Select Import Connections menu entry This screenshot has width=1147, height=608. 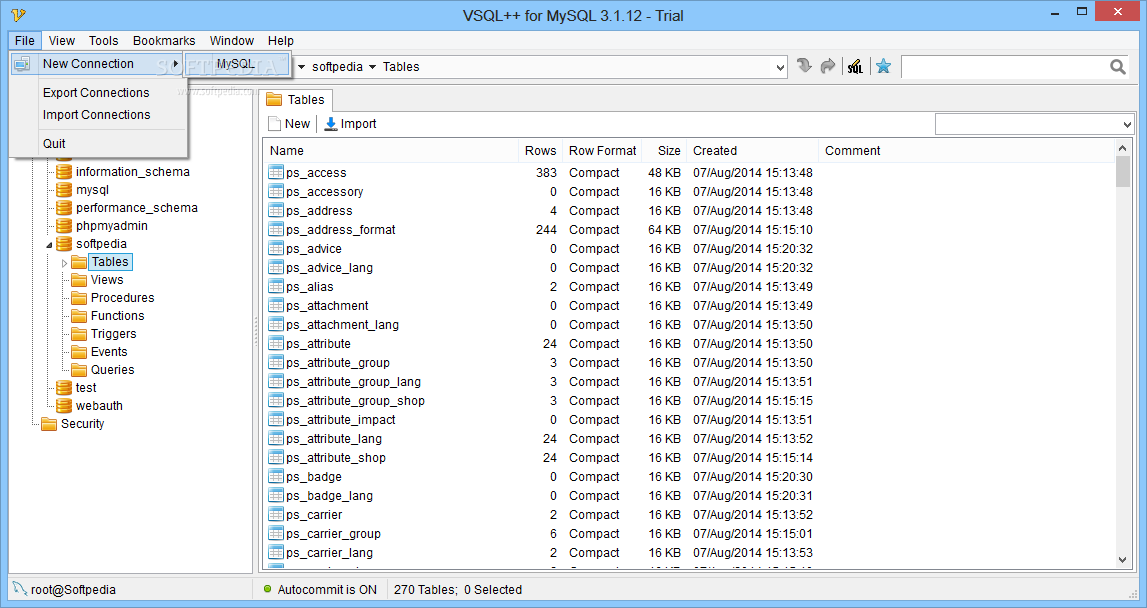96,115
